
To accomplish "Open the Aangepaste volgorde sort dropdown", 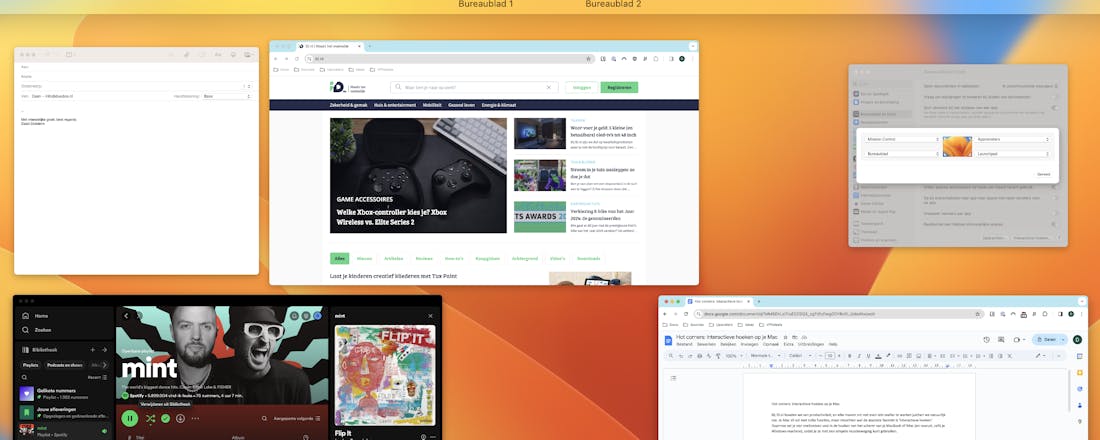I will click(297, 418).
